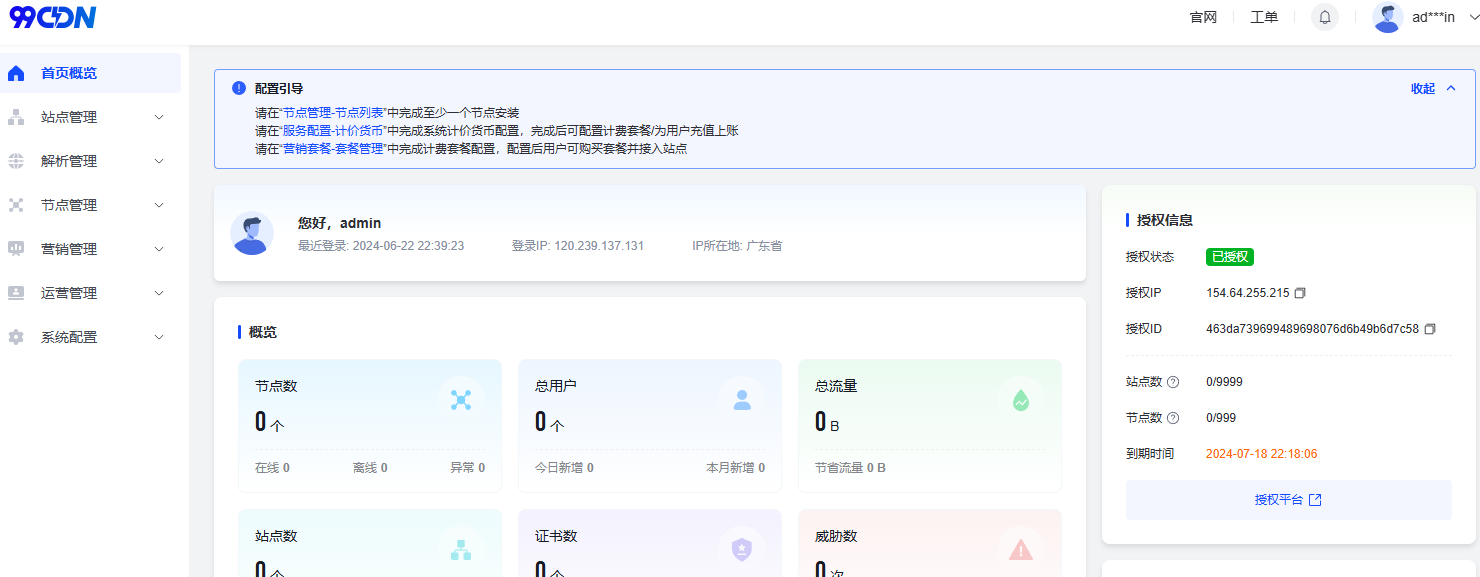The width and height of the screenshot is (1480, 577).
Task: Click the 节点数 card network icon
Action: point(460,400)
